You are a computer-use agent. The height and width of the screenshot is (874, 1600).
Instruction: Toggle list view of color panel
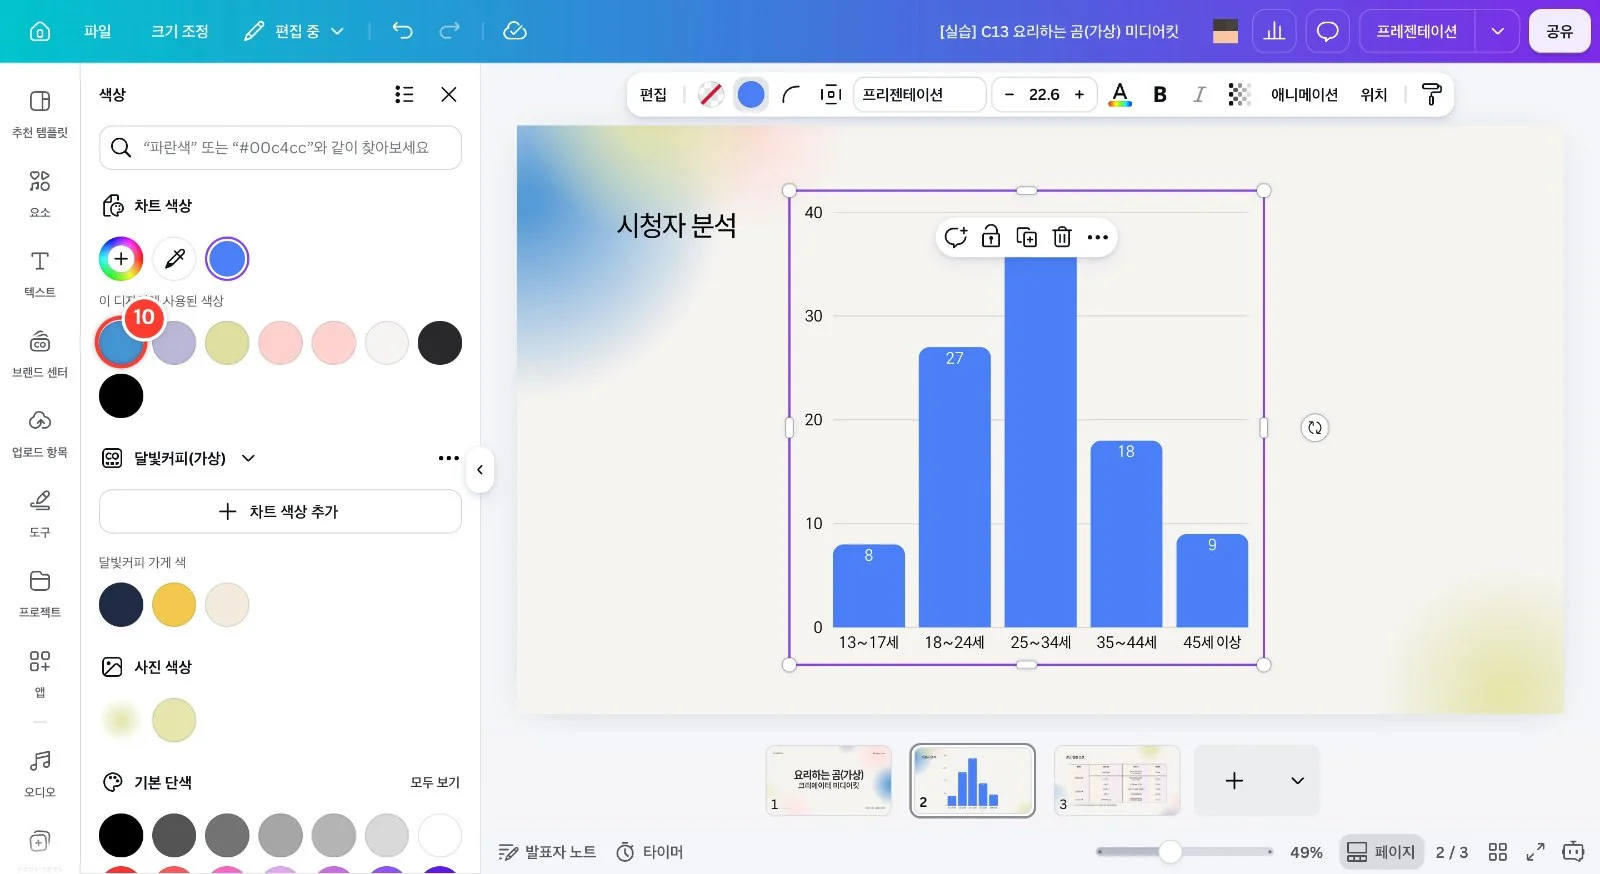[x=404, y=94]
